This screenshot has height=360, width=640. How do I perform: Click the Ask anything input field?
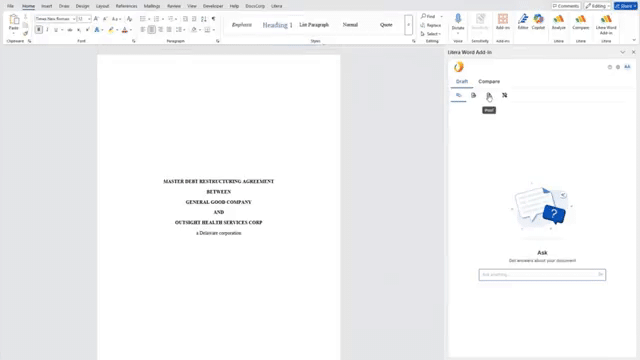pos(542,275)
